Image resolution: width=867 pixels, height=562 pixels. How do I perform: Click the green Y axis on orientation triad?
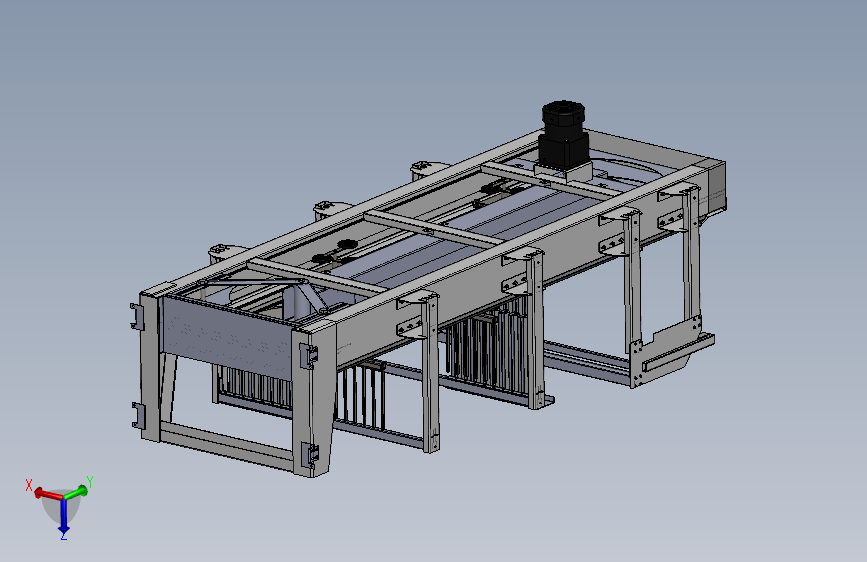point(76,491)
